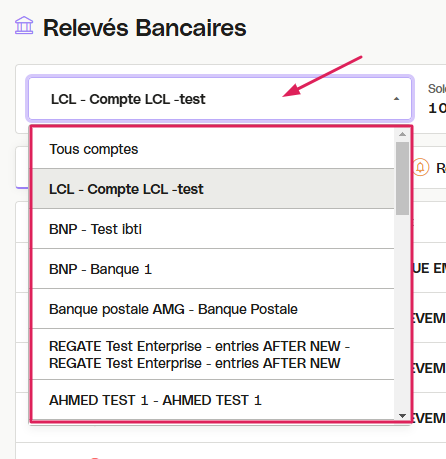This screenshot has height=459, width=446.
Task: Click the truncated label next to the bell
Action: coord(441,168)
